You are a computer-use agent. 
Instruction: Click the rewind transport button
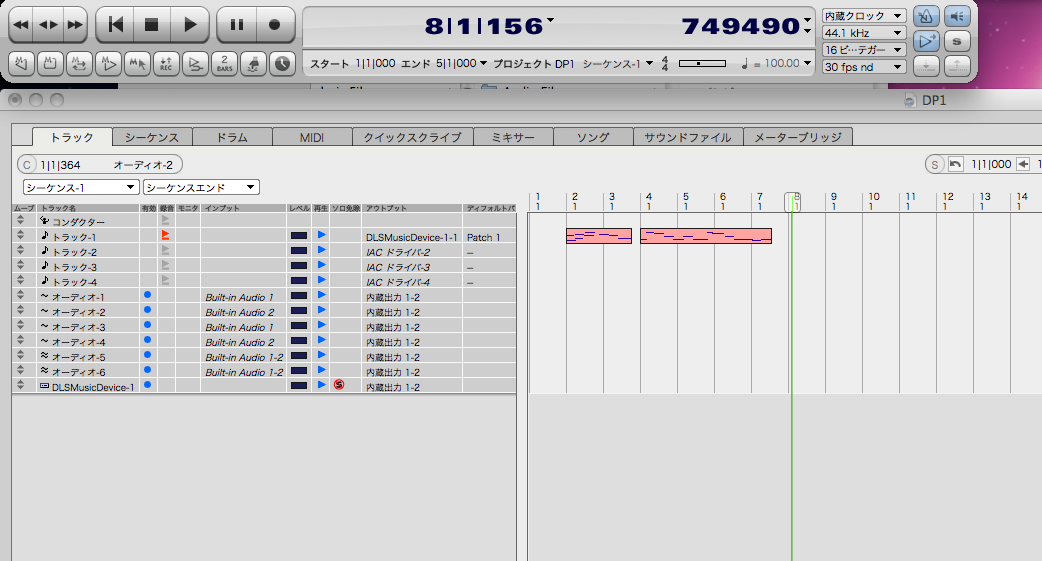[x=21, y=25]
